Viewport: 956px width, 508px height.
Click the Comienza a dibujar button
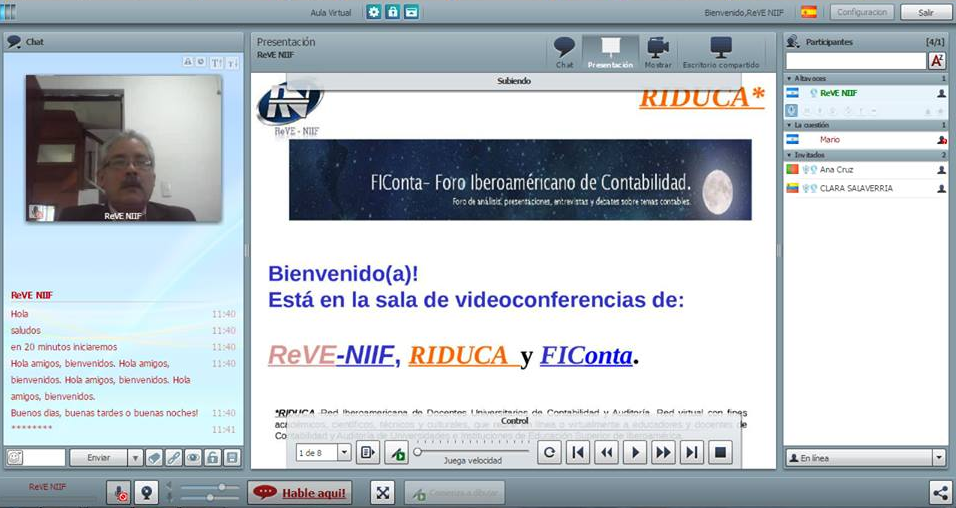point(454,493)
